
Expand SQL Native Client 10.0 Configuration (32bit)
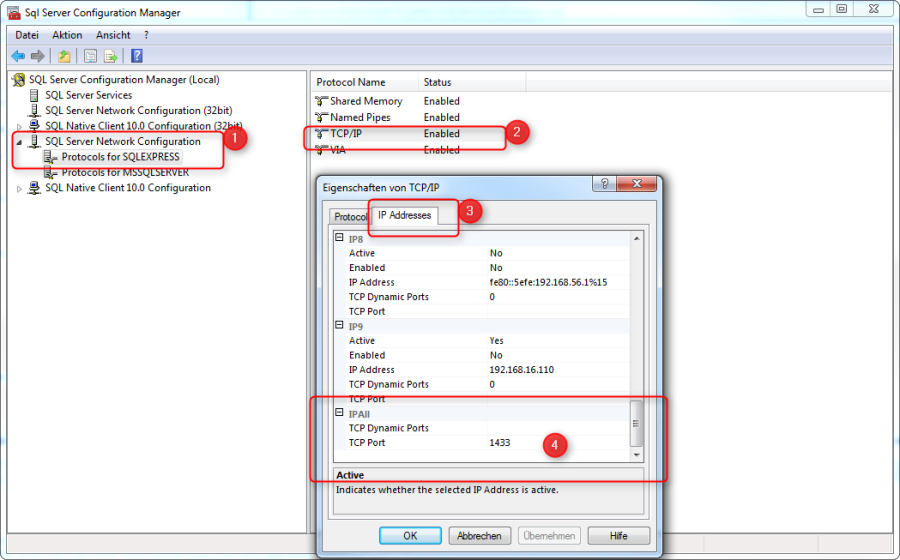click(x=19, y=126)
